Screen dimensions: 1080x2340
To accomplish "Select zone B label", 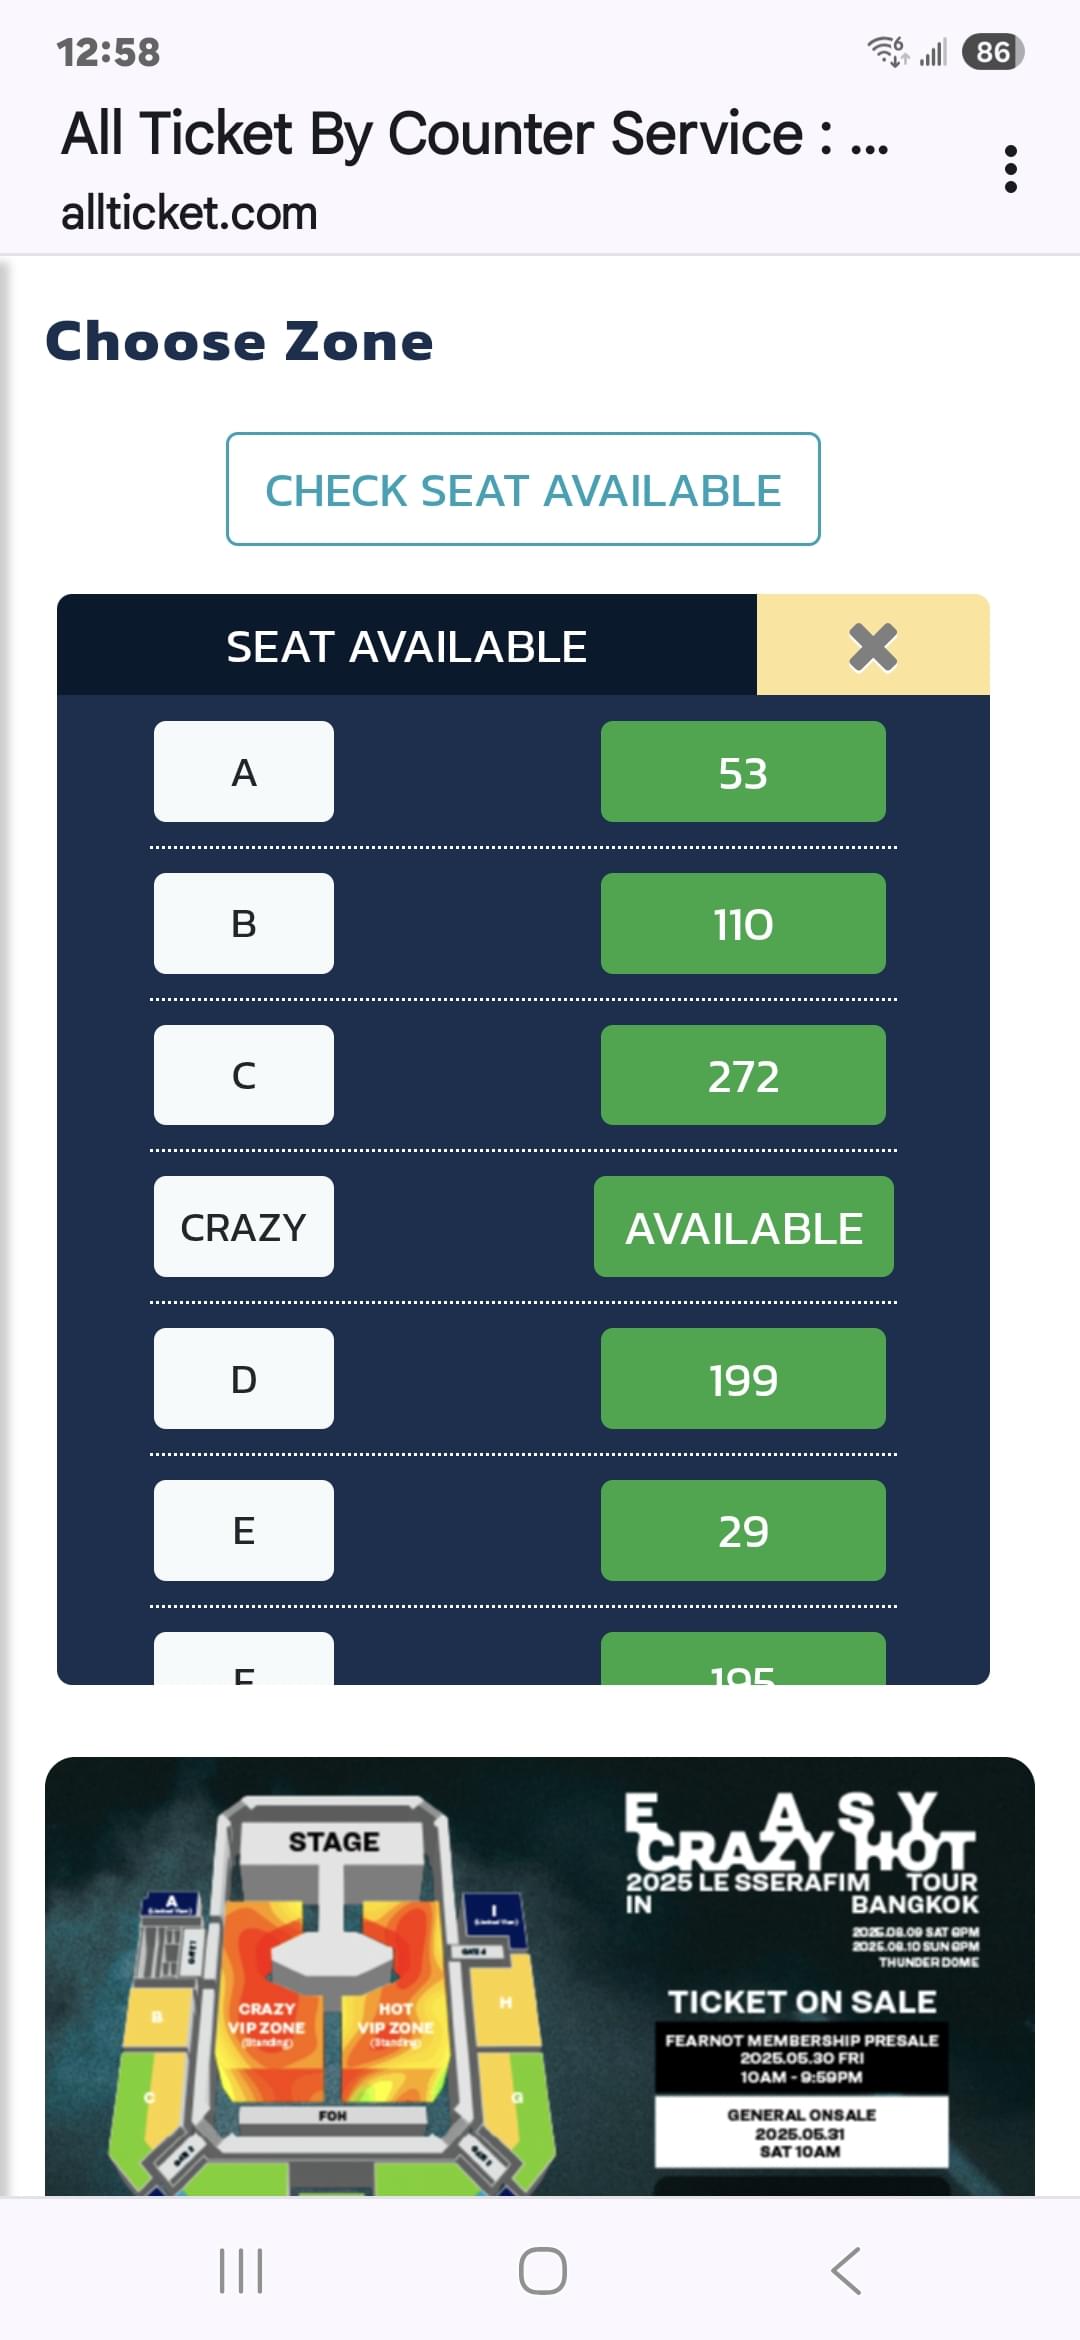I will (244, 923).
